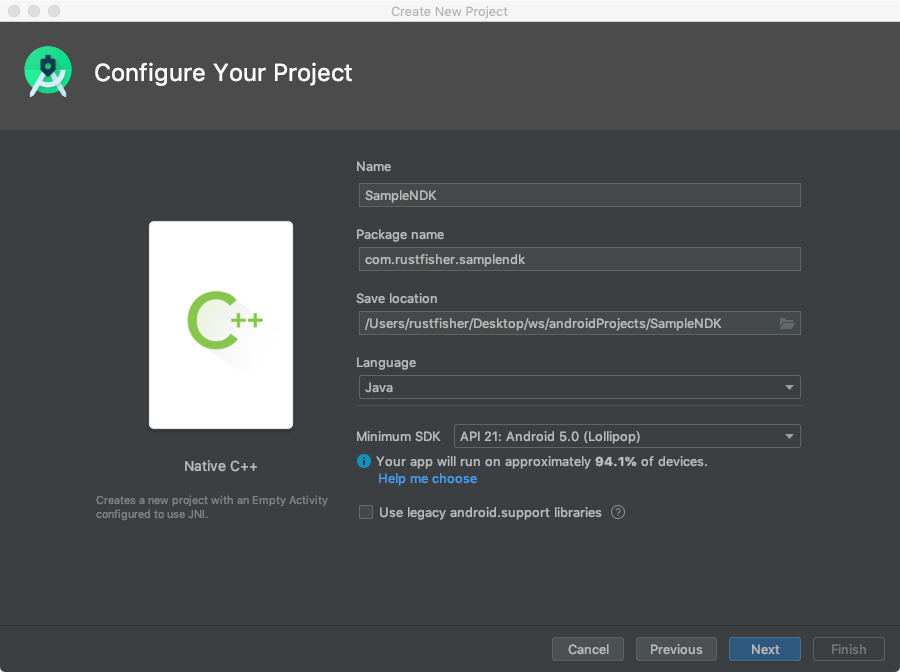This screenshot has height=672, width=900.
Task: Expand the Minimum SDK dropdown
Action: (x=627, y=436)
